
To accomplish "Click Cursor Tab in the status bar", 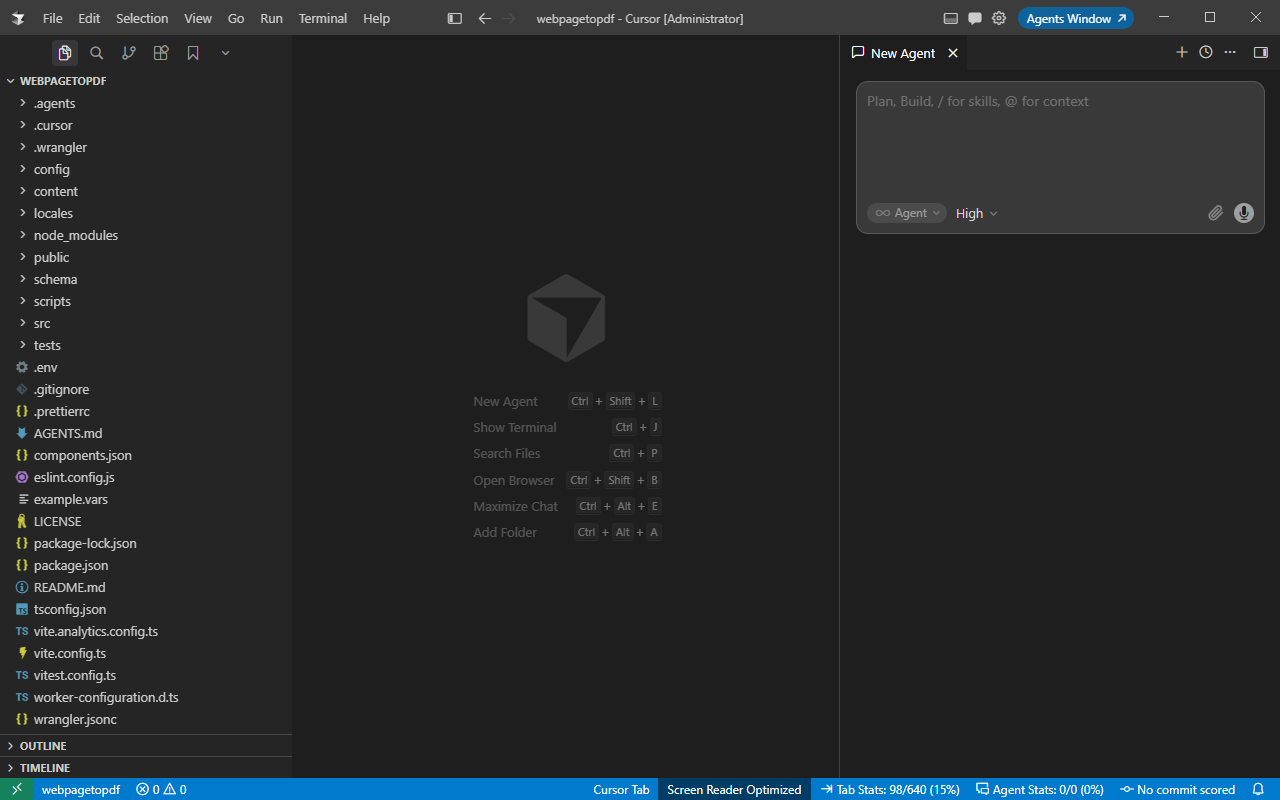I will tap(621, 789).
